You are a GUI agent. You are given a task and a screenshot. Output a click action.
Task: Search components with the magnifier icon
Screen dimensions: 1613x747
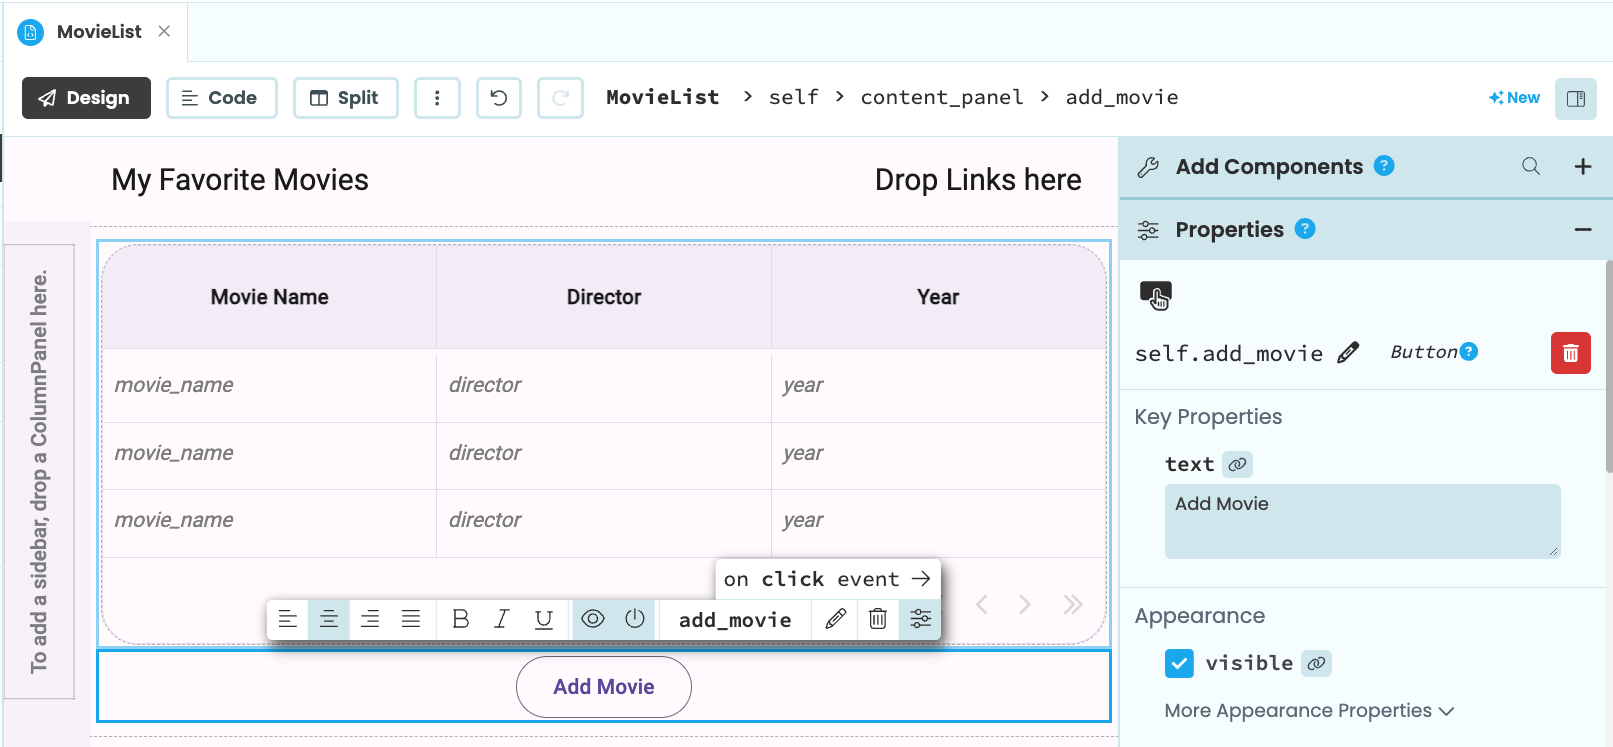[x=1531, y=166]
